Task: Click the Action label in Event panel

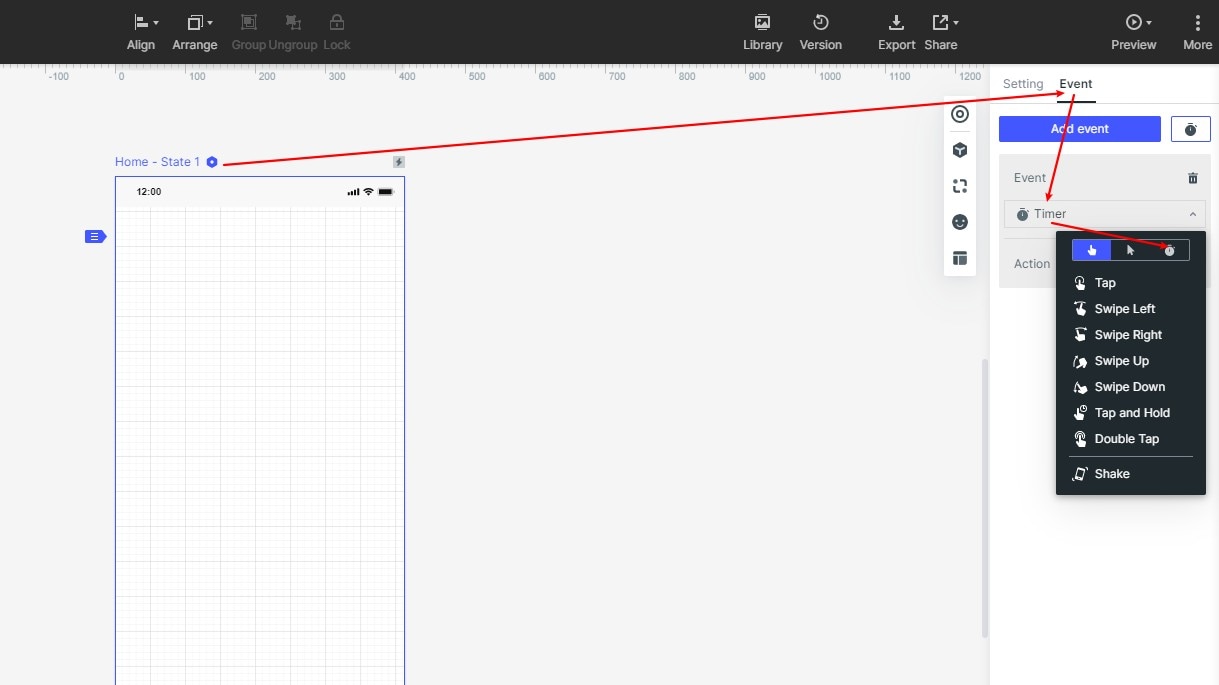Action: pos(1032,264)
